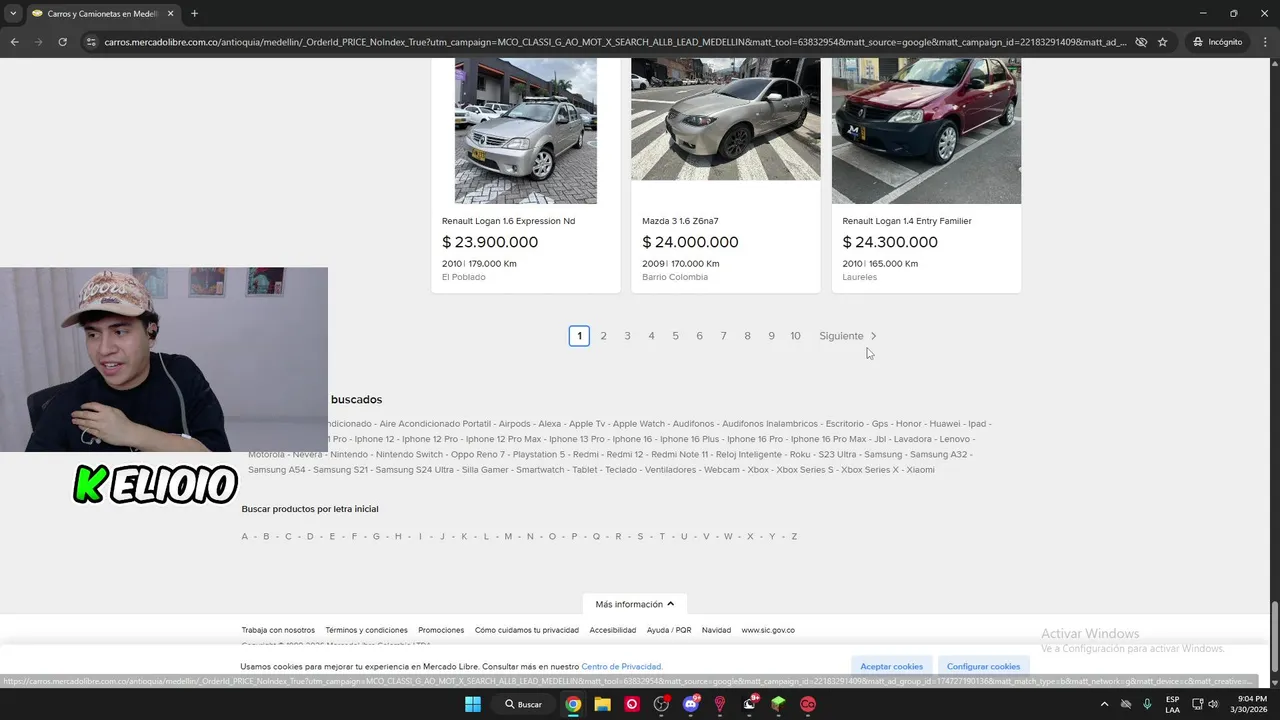Open Promociones footer link
The width and height of the screenshot is (1280, 720).
(441, 630)
